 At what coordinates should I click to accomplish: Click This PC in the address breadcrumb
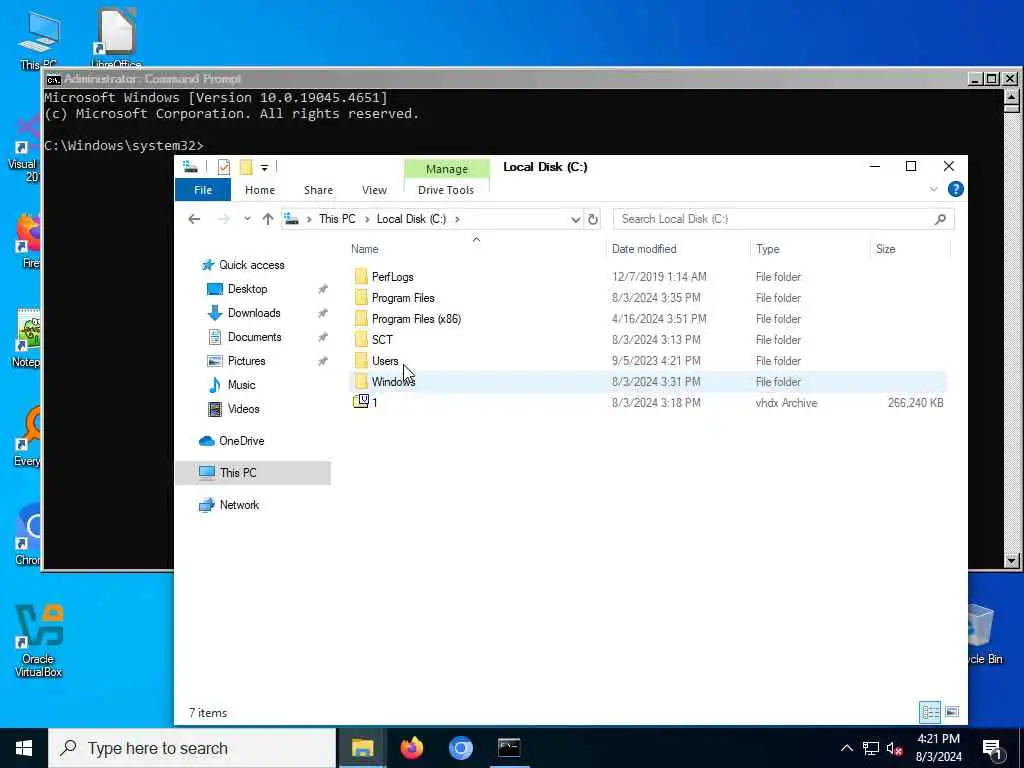tap(337, 219)
